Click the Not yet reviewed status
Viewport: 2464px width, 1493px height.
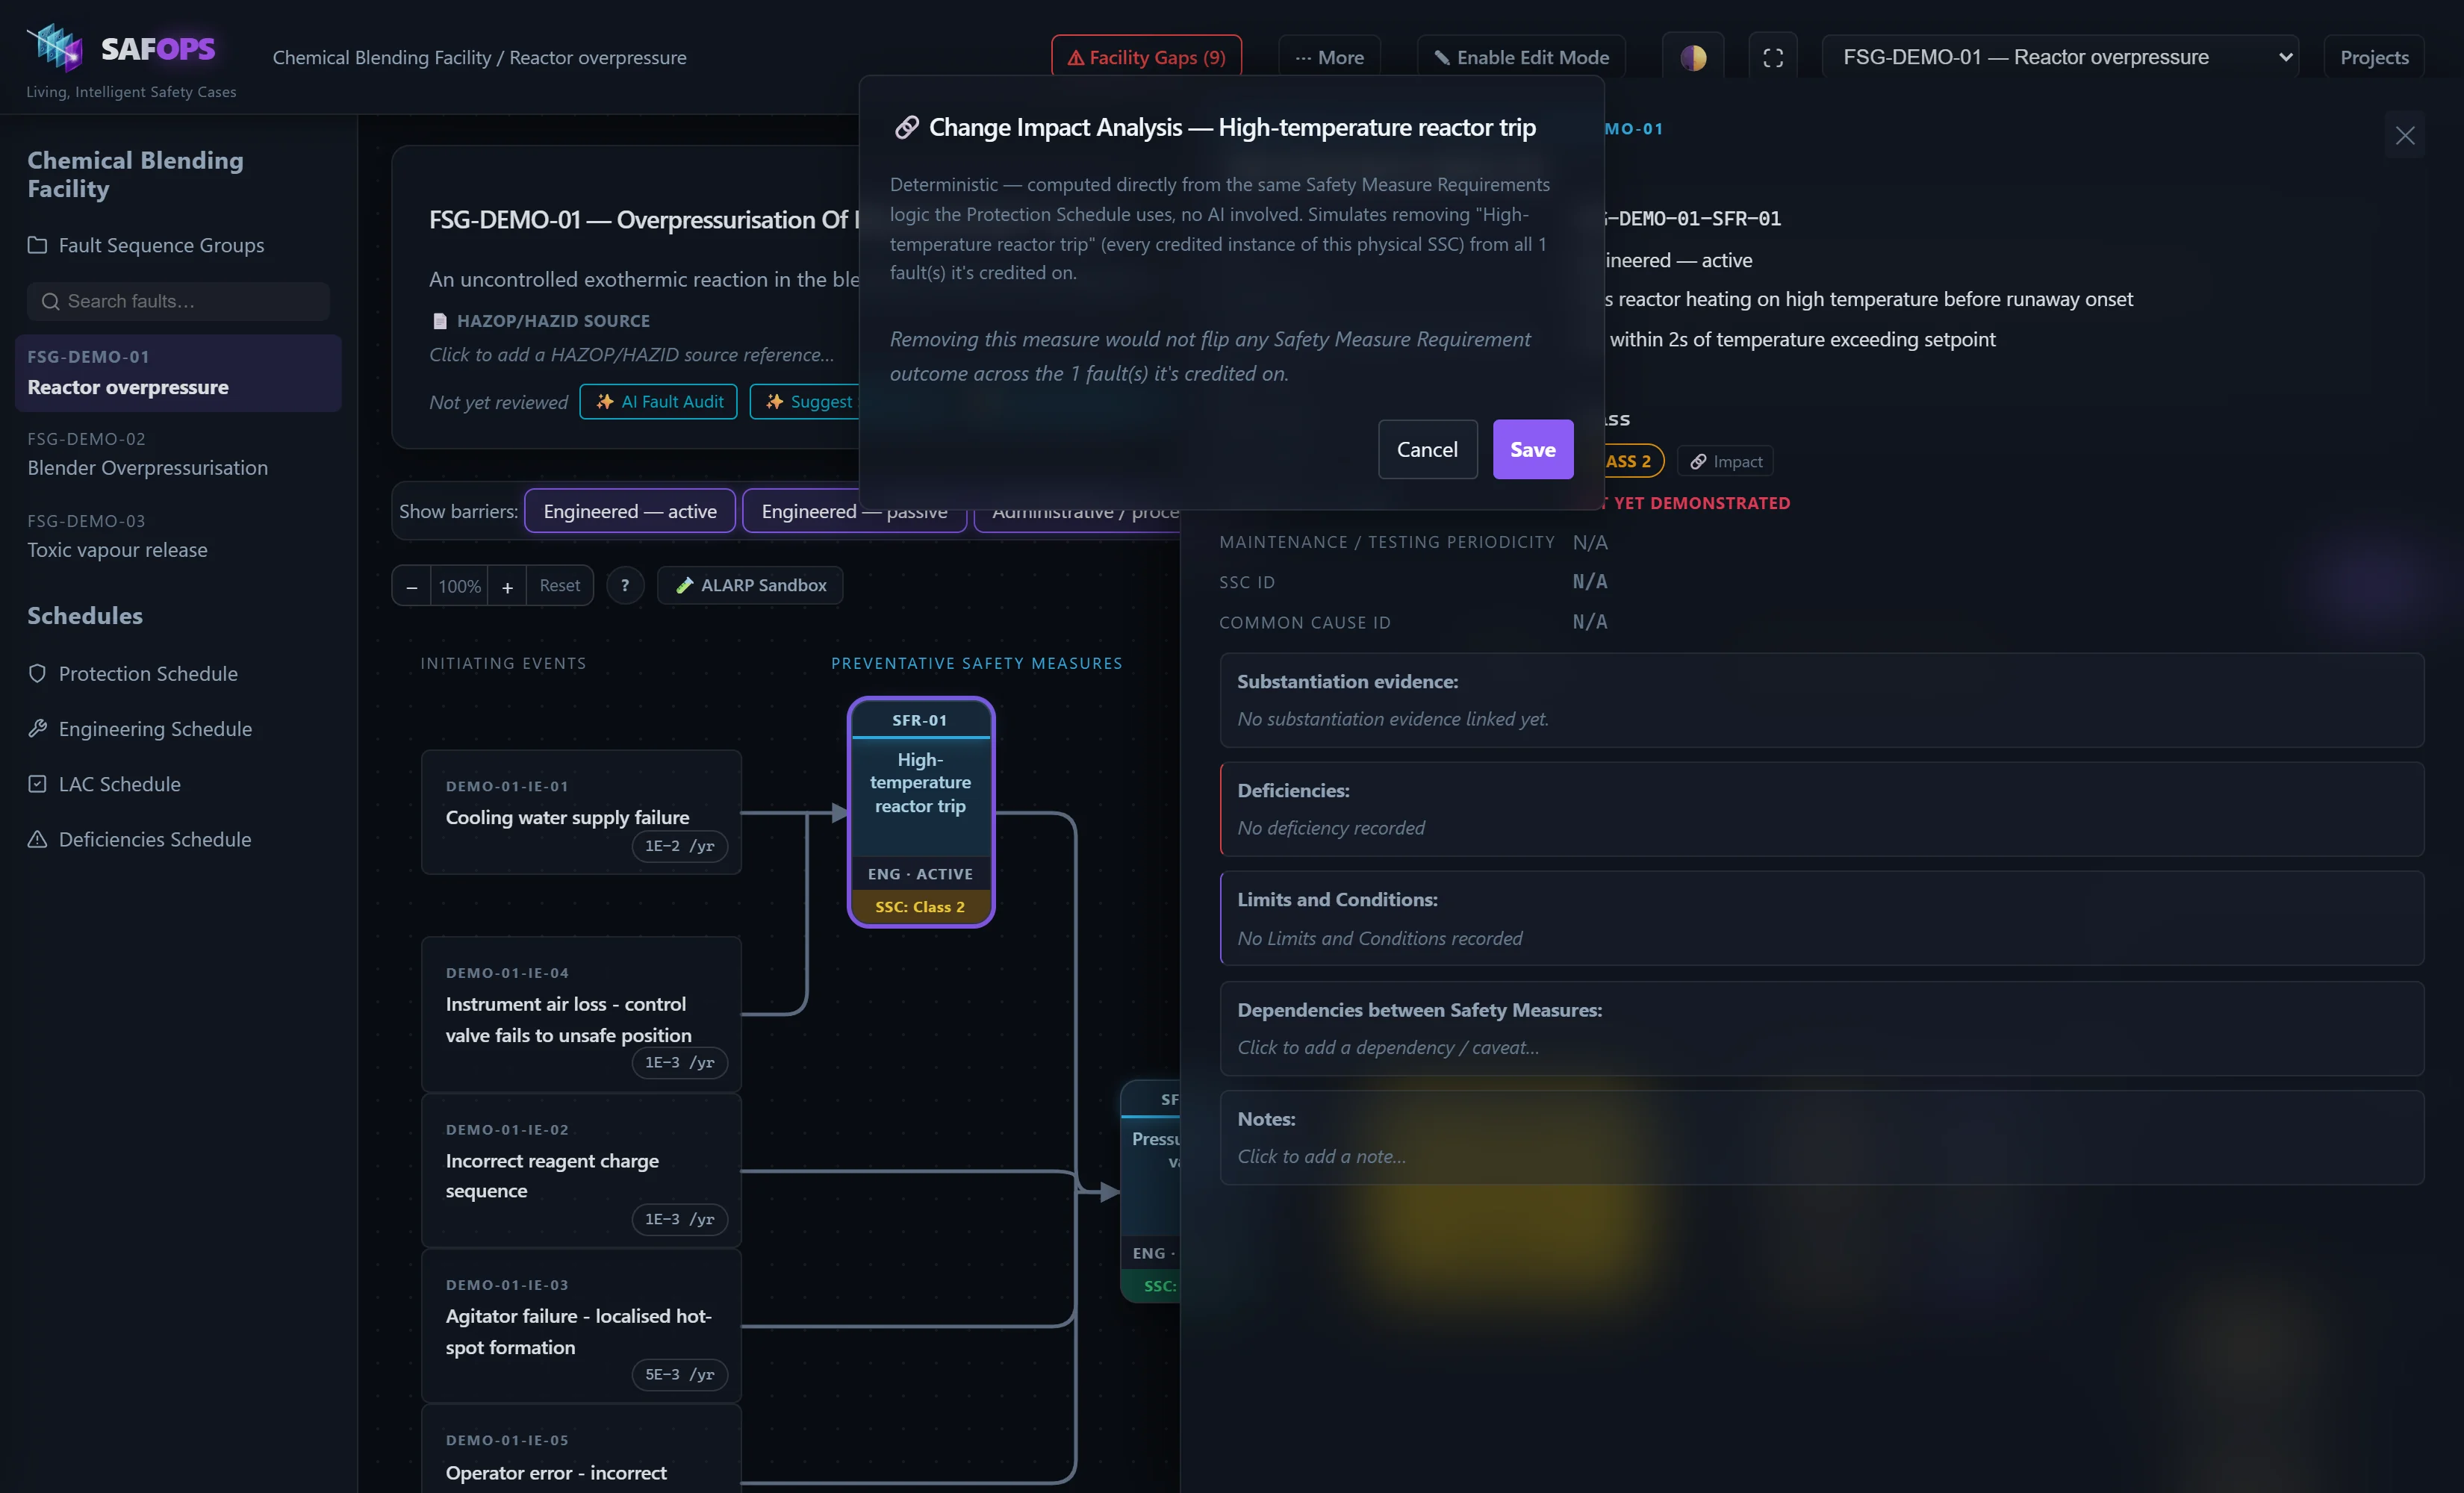(x=498, y=402)
